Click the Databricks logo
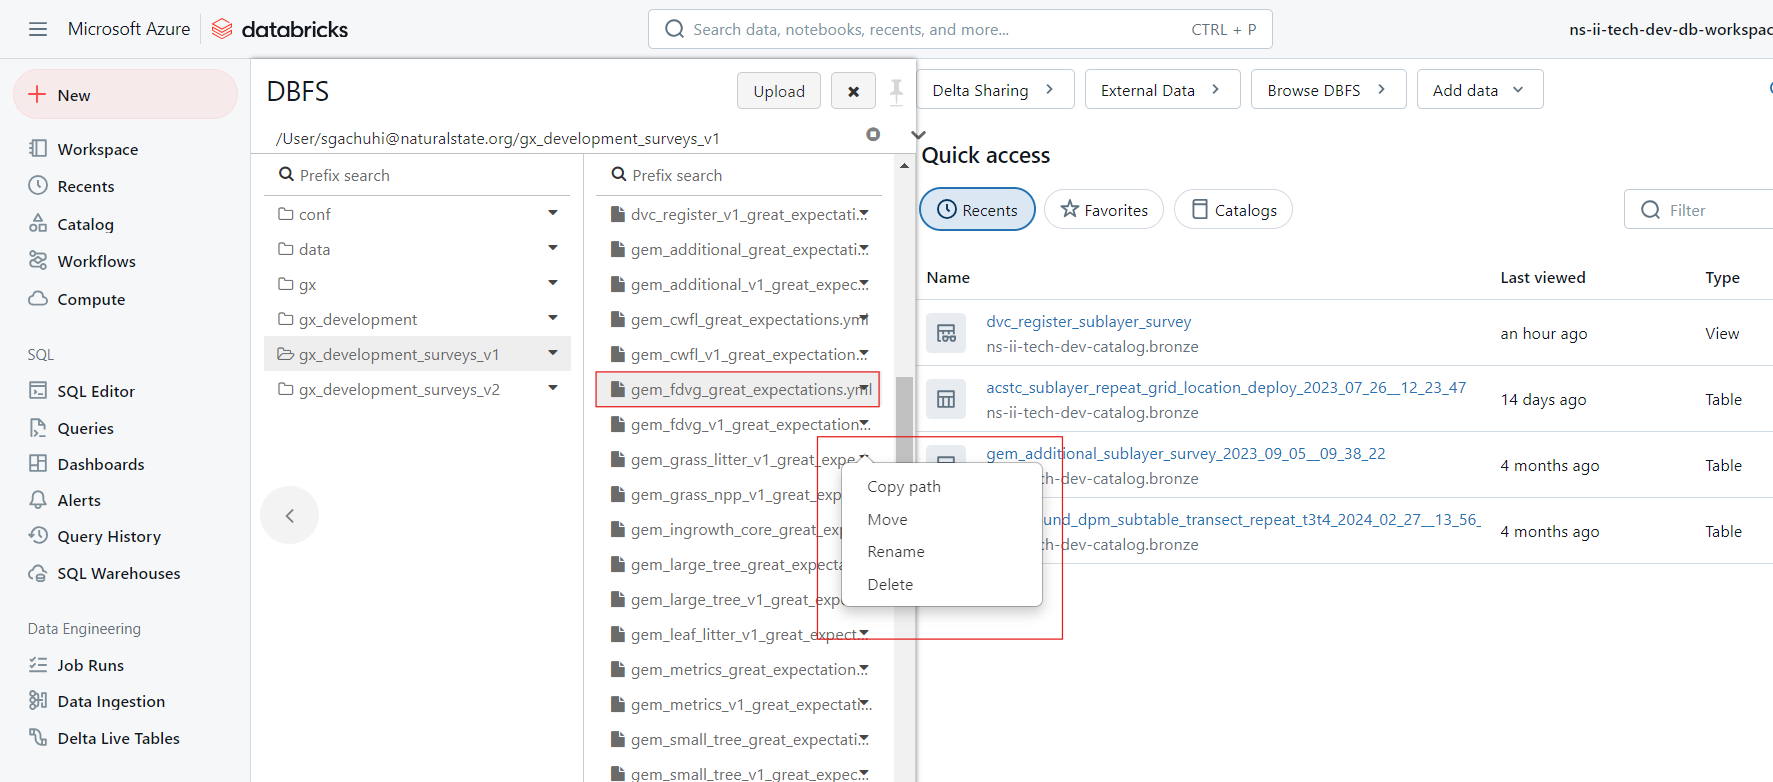The width and height of the screenshot is (1773, 782). pyautogui.click(x=280, y=29)
